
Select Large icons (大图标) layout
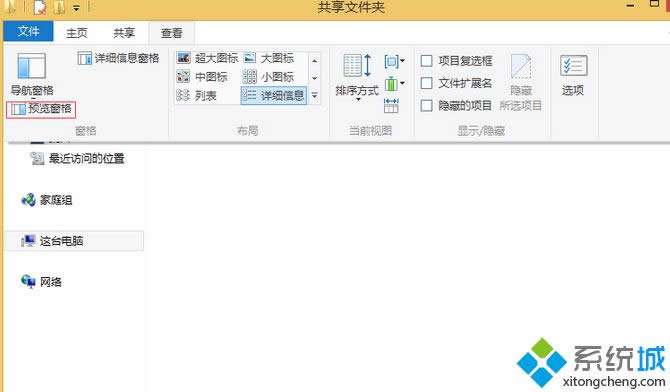[269, 58]
